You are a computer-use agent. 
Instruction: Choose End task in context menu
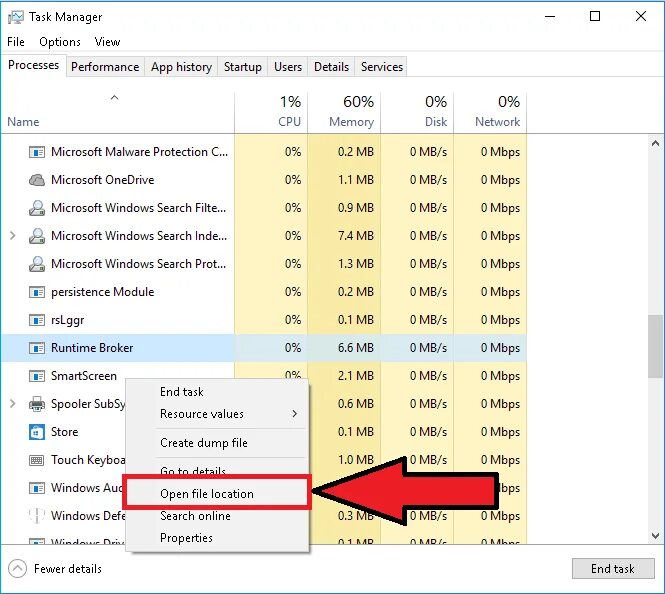tap(217, 392)
